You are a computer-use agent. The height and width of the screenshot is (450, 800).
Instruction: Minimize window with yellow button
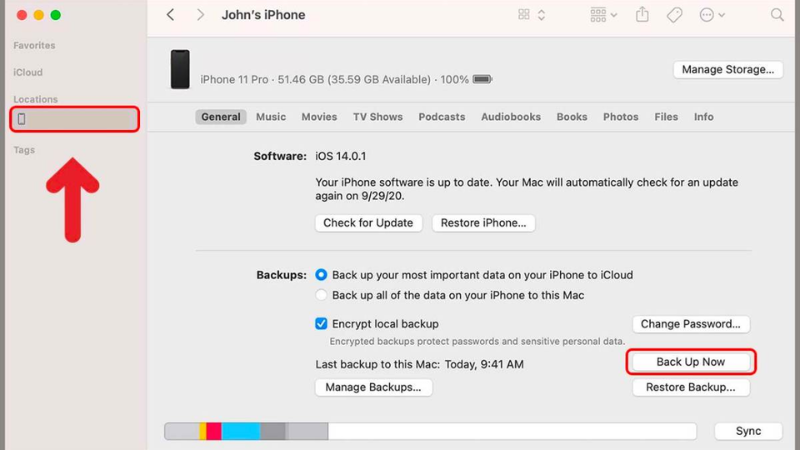pyautogui.click(x=39, y=15)
